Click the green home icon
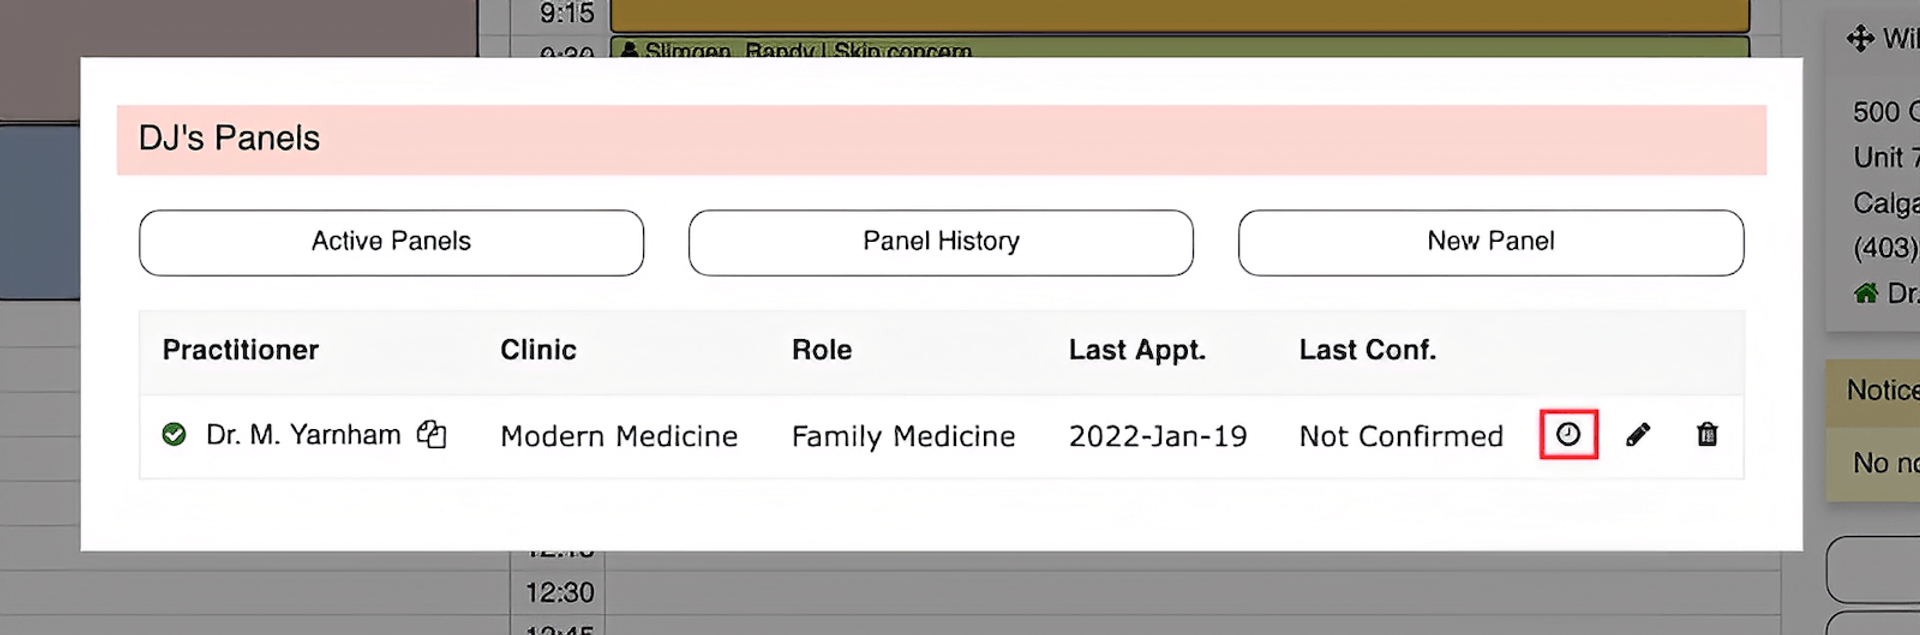This screenshot has height=635, width=1920. pyautogui.click(x=1865, y=293)
